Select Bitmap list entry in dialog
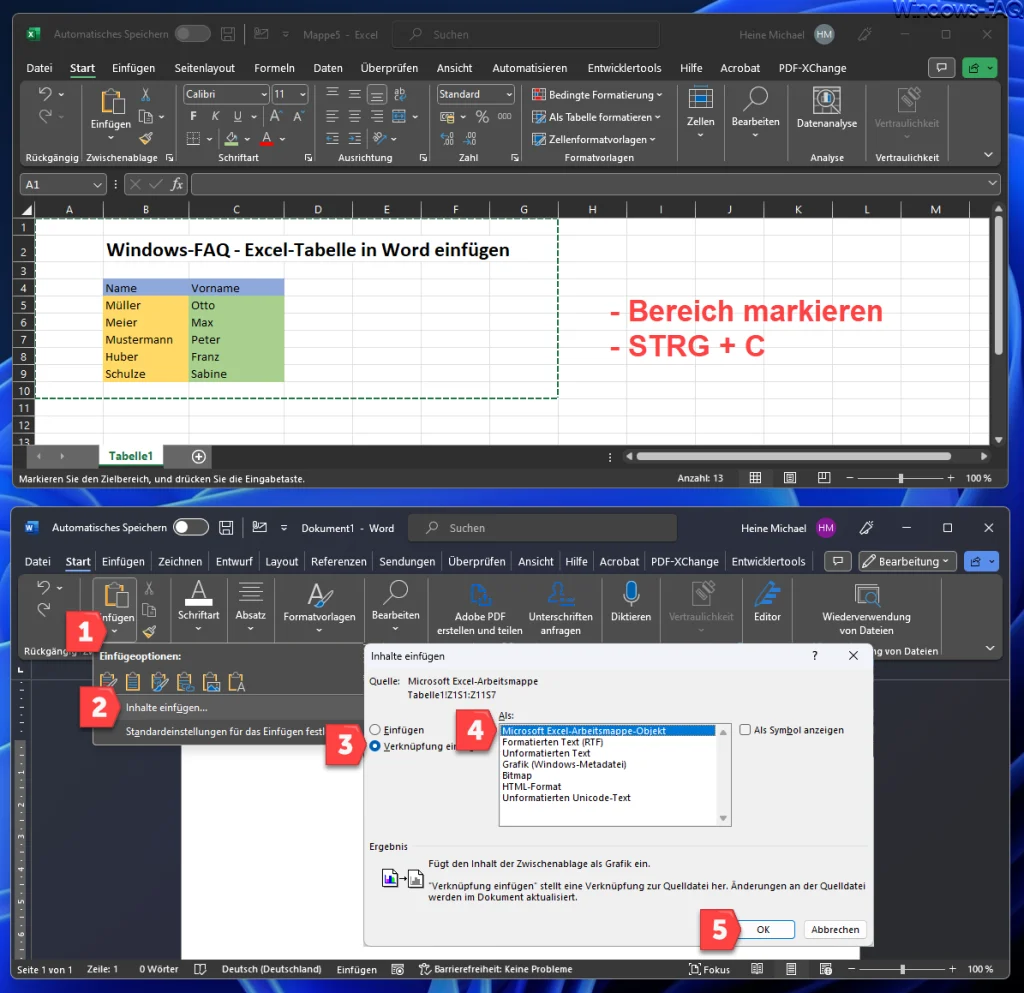The height and width of the screenshot is (993, 1024). [517, 776]
